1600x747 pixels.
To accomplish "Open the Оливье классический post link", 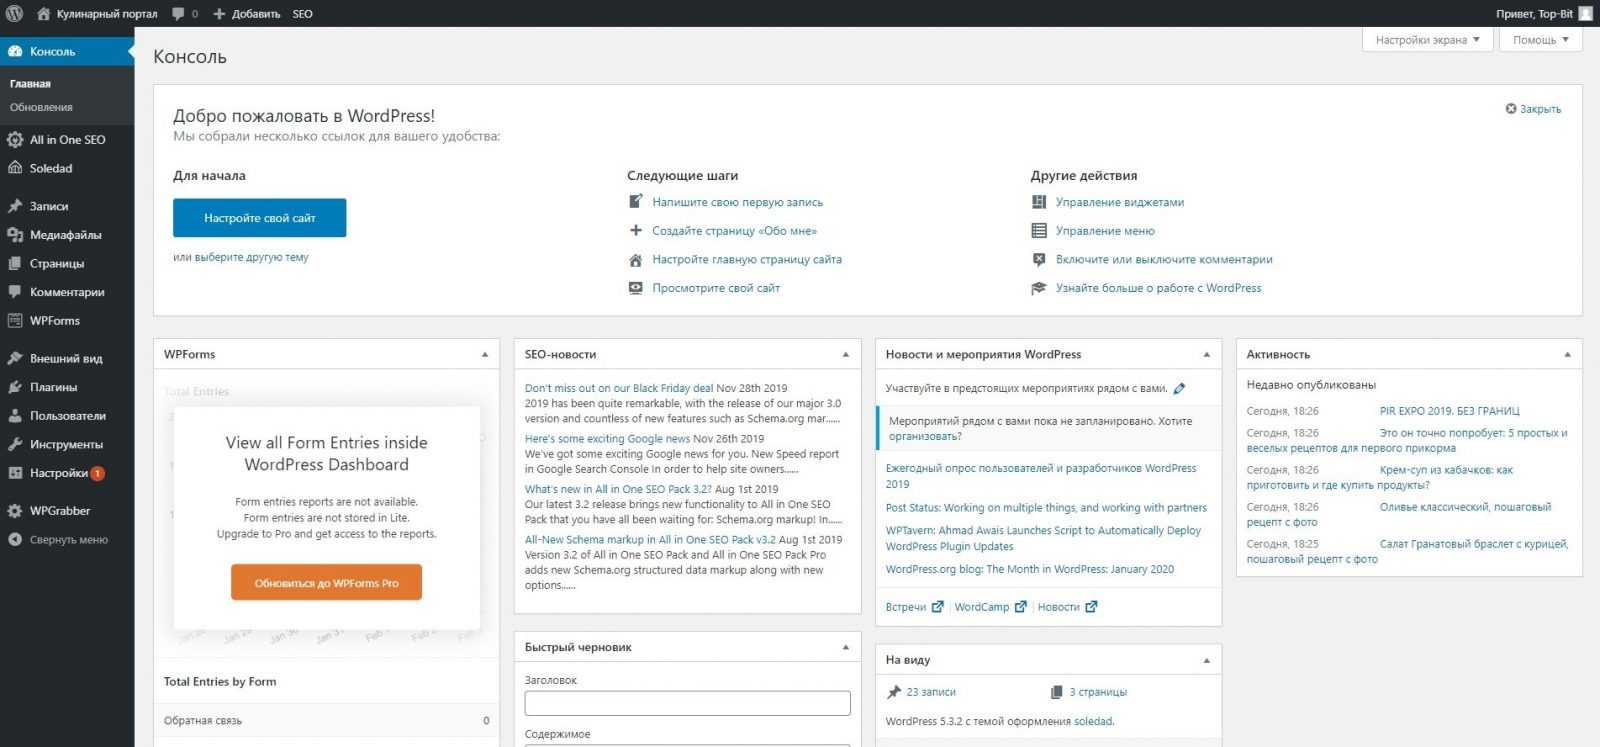I will click(x=1399, y=514).
